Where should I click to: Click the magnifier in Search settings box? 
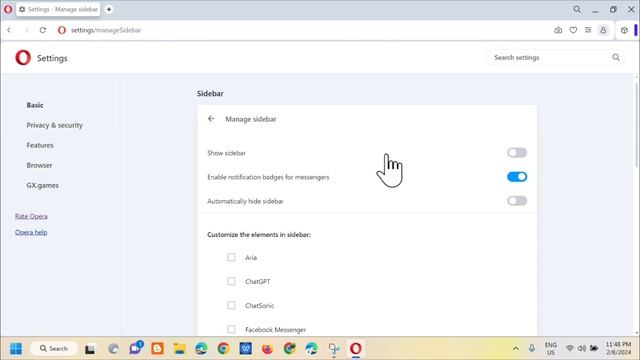pos(616,58)
